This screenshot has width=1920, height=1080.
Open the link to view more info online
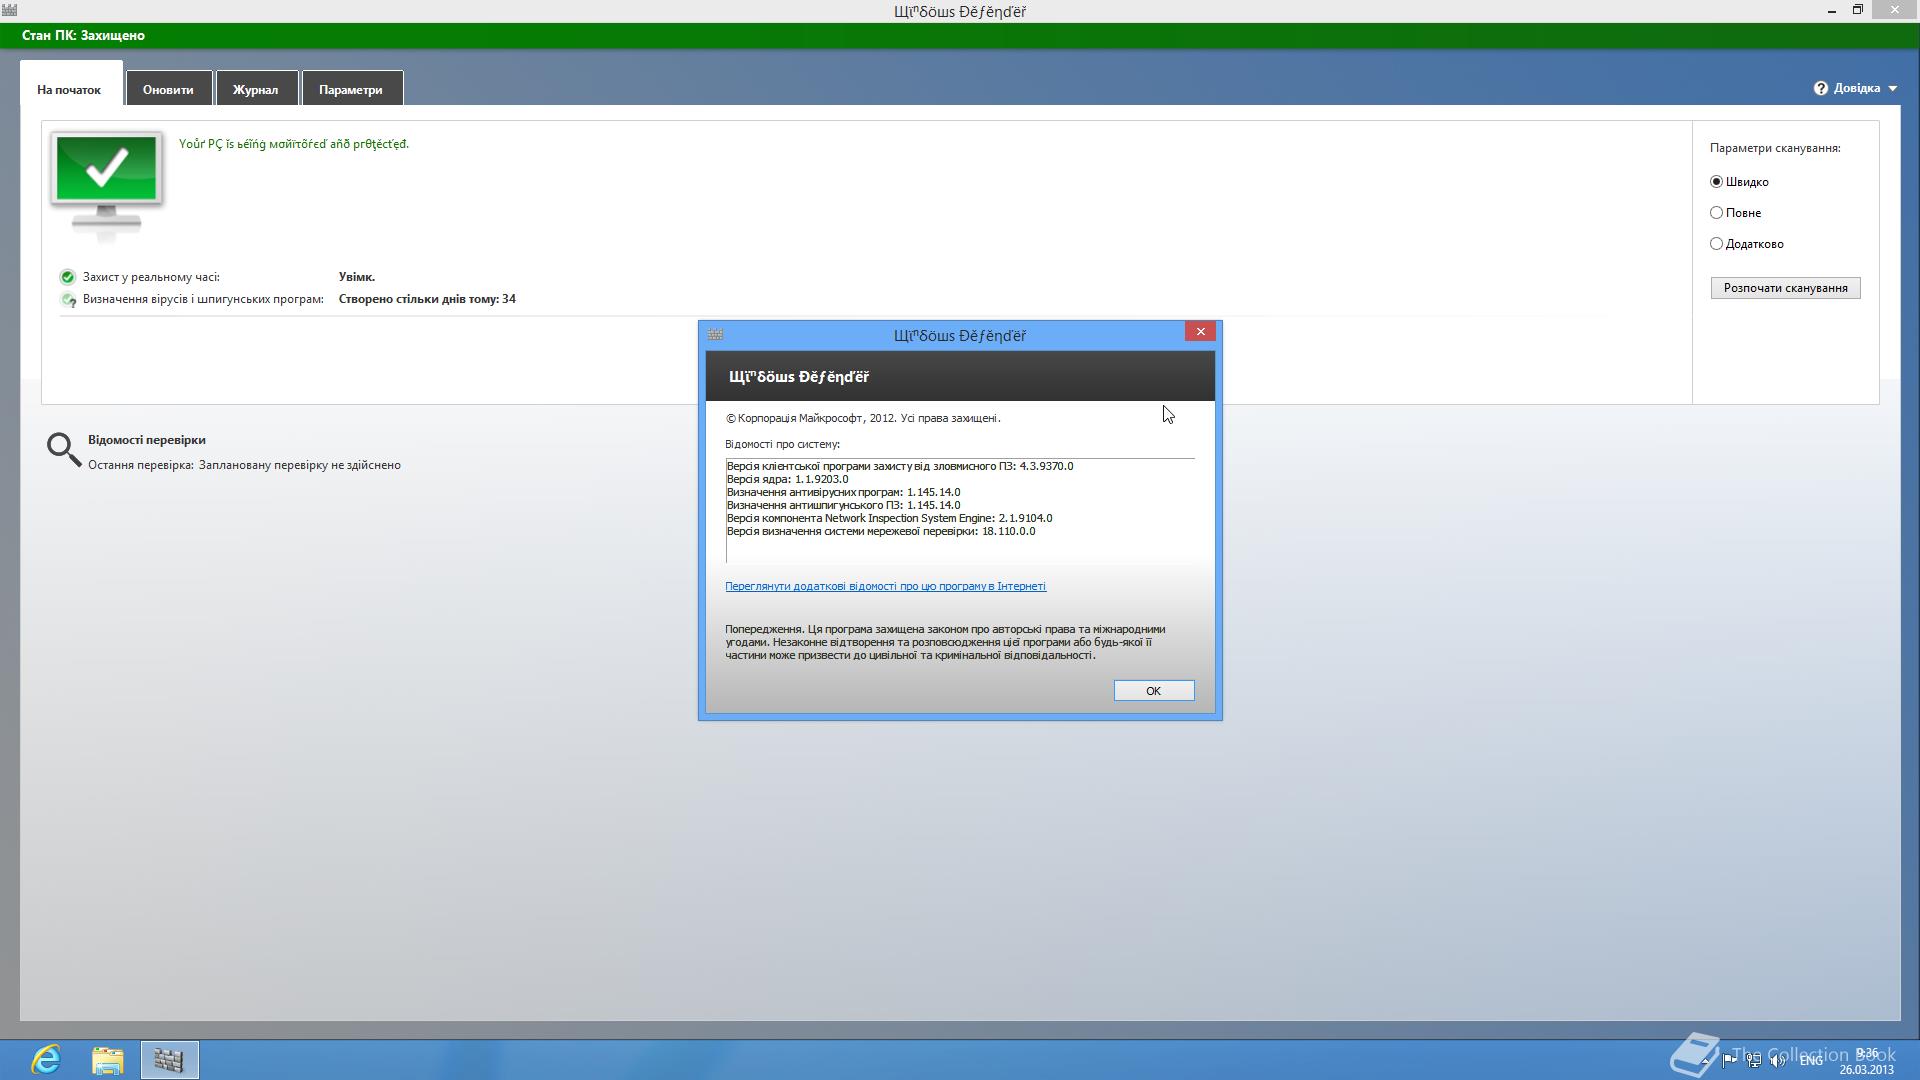[x=885, y=587]
